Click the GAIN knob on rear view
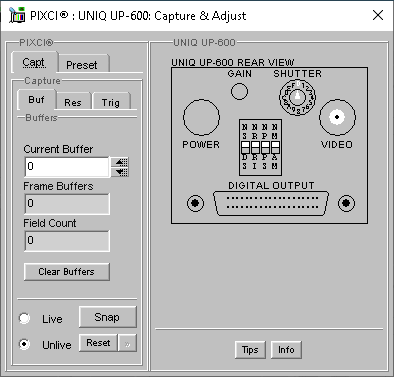The height and width of the screenshot is (377, 394). click(239, 91)
